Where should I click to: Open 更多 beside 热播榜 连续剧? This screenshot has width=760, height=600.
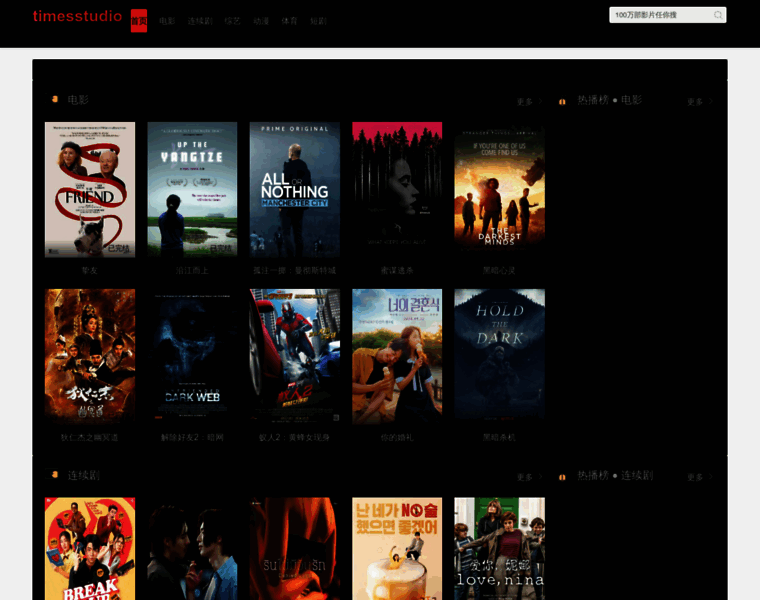click(695, 477)
